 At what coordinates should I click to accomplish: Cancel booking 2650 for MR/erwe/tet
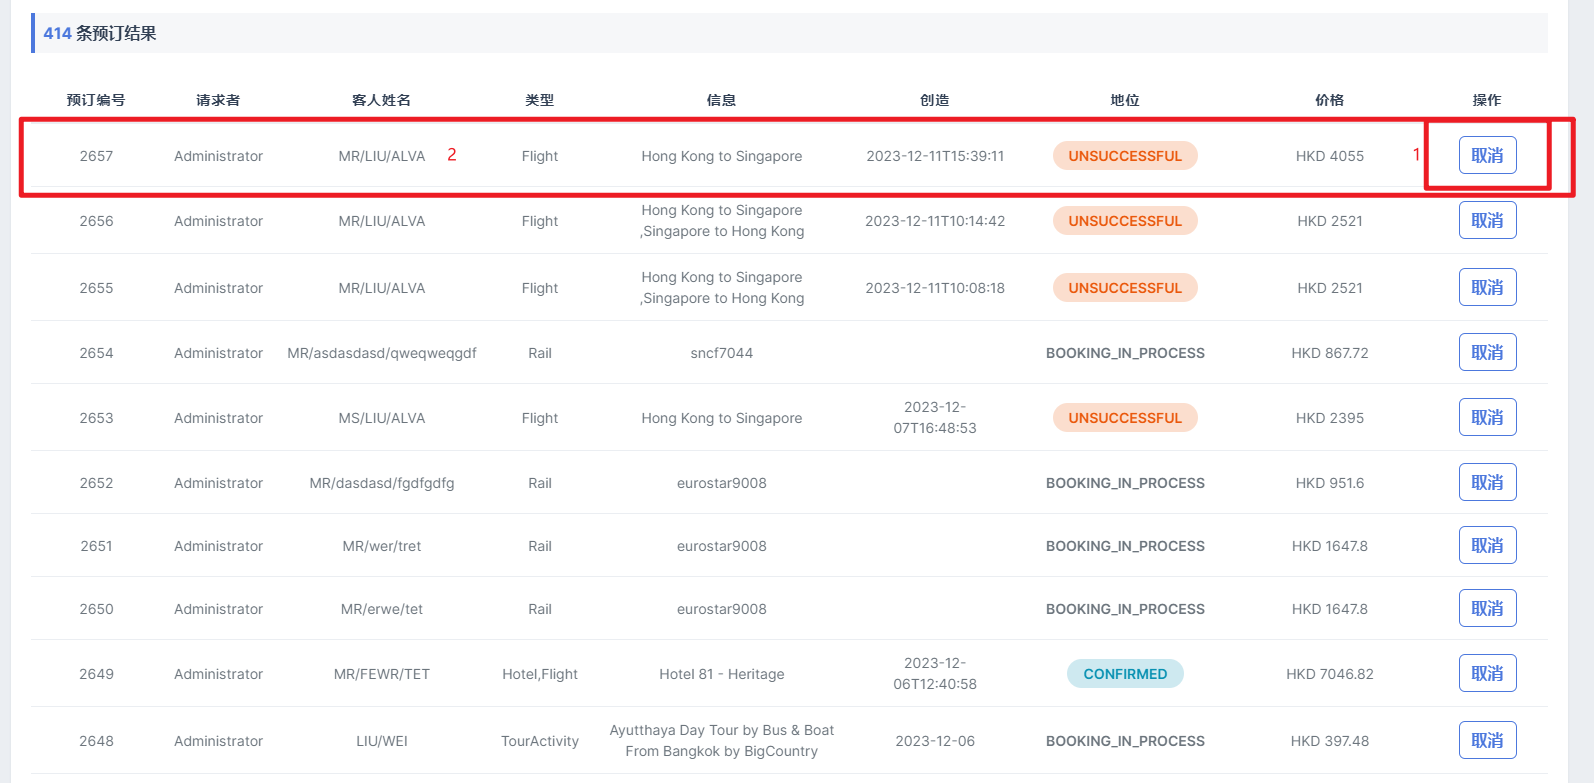pos(1487,608)
